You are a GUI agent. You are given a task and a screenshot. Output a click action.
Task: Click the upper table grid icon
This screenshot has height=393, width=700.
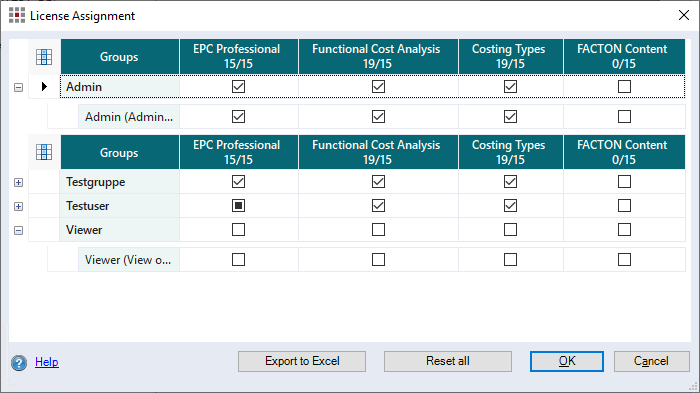coord(44,57)
